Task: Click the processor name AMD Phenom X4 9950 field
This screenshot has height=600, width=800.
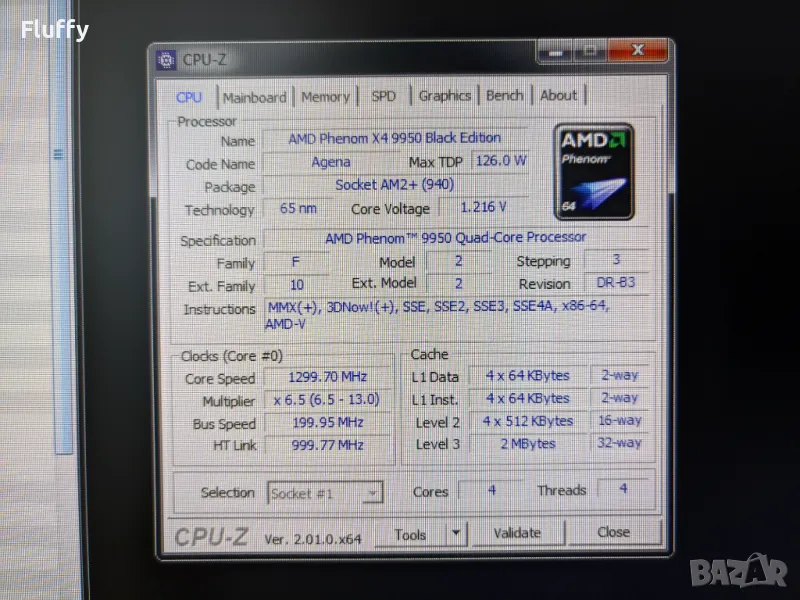Action: click(395, 138)
